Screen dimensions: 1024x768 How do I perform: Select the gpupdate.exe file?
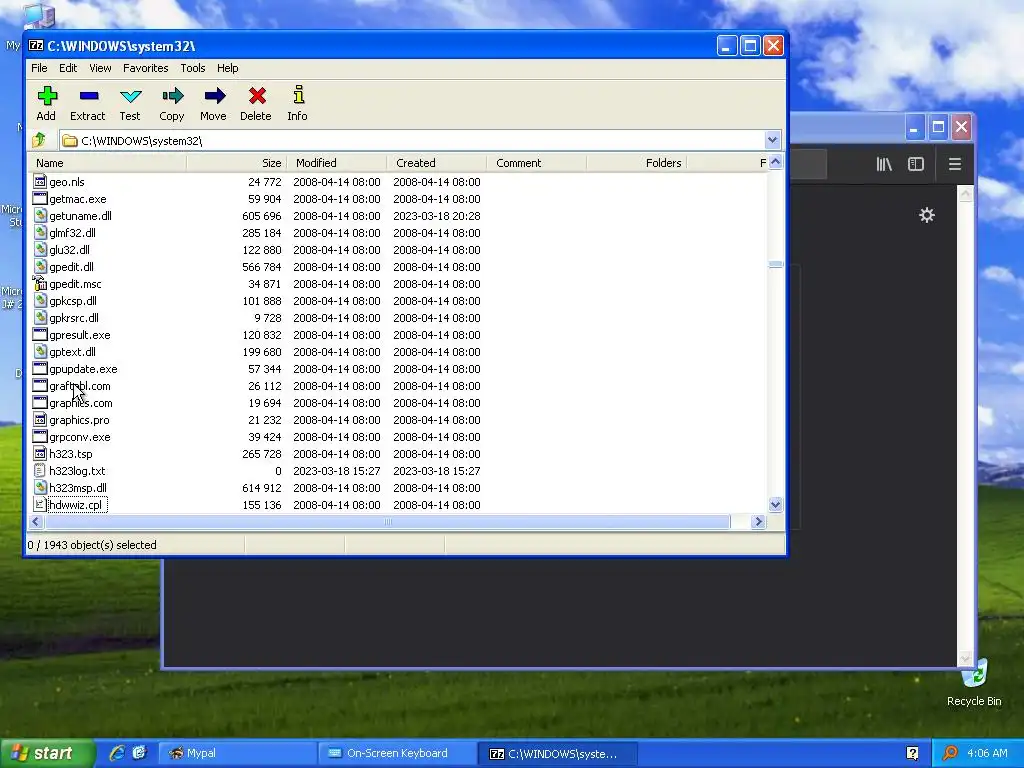pyautogui.click(x=83, y=368)
